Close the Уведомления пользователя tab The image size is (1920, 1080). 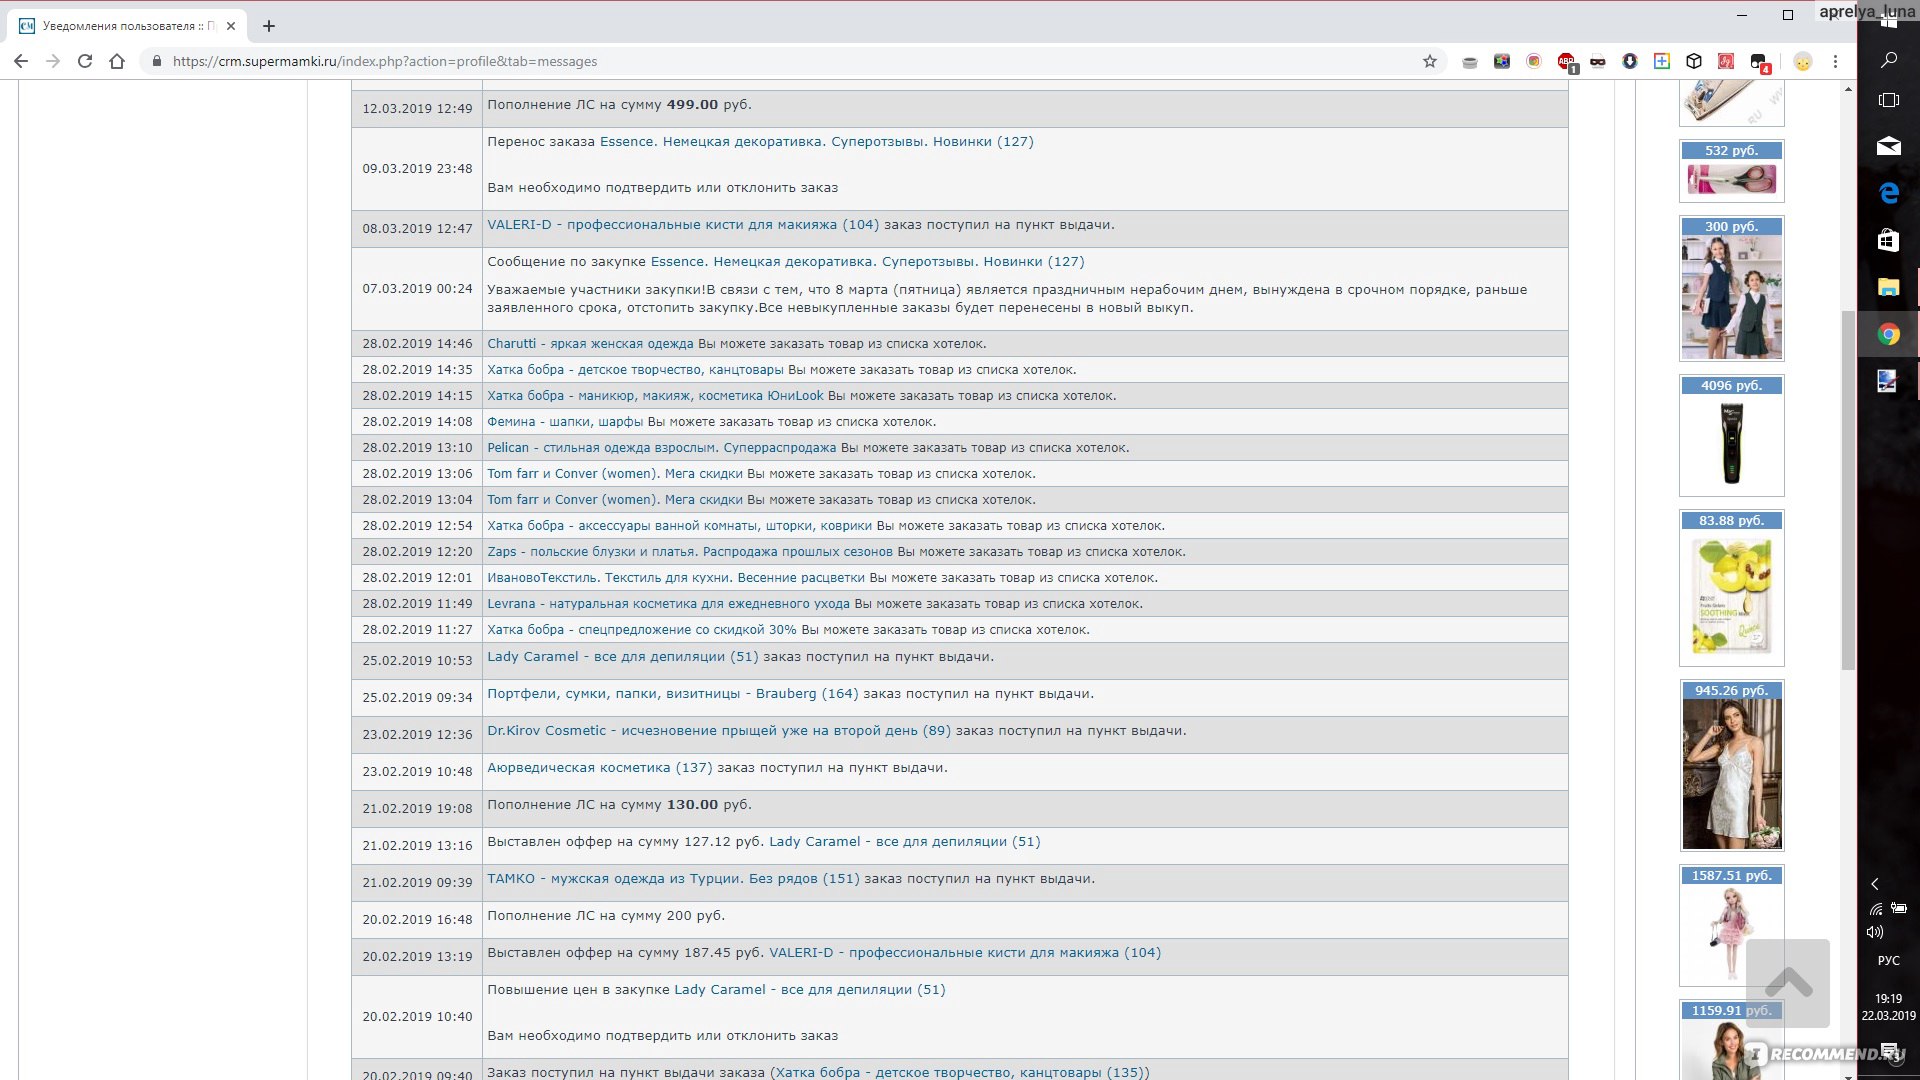[231, 26]
